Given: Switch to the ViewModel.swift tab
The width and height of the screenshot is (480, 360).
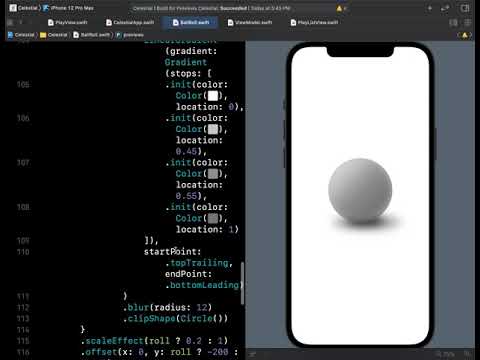Looking at the screenshot, I should tap(250, 22).
